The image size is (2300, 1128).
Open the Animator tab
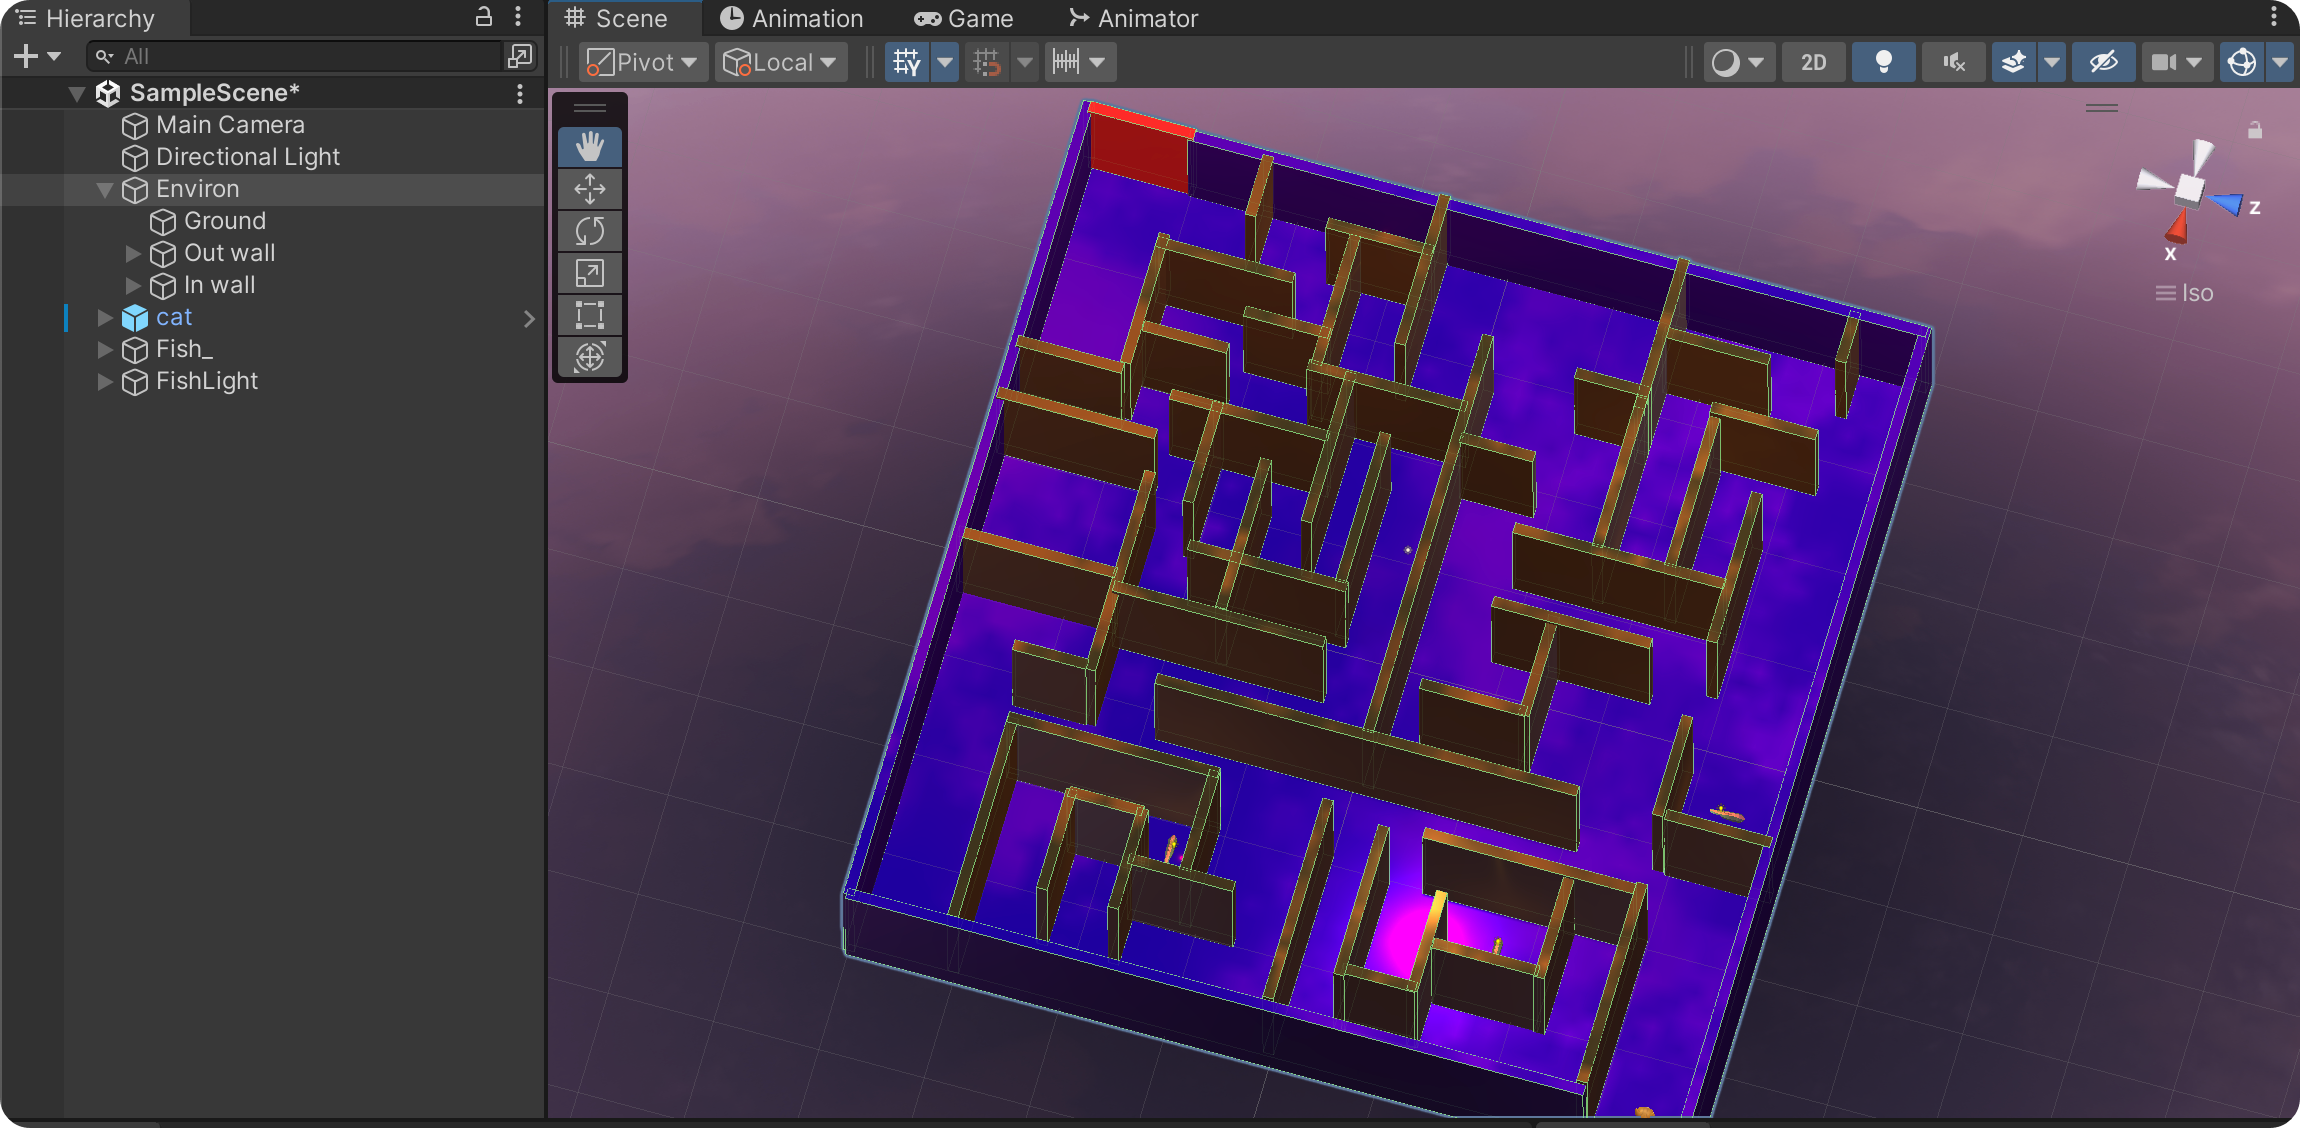click(x=1133, y=18)
